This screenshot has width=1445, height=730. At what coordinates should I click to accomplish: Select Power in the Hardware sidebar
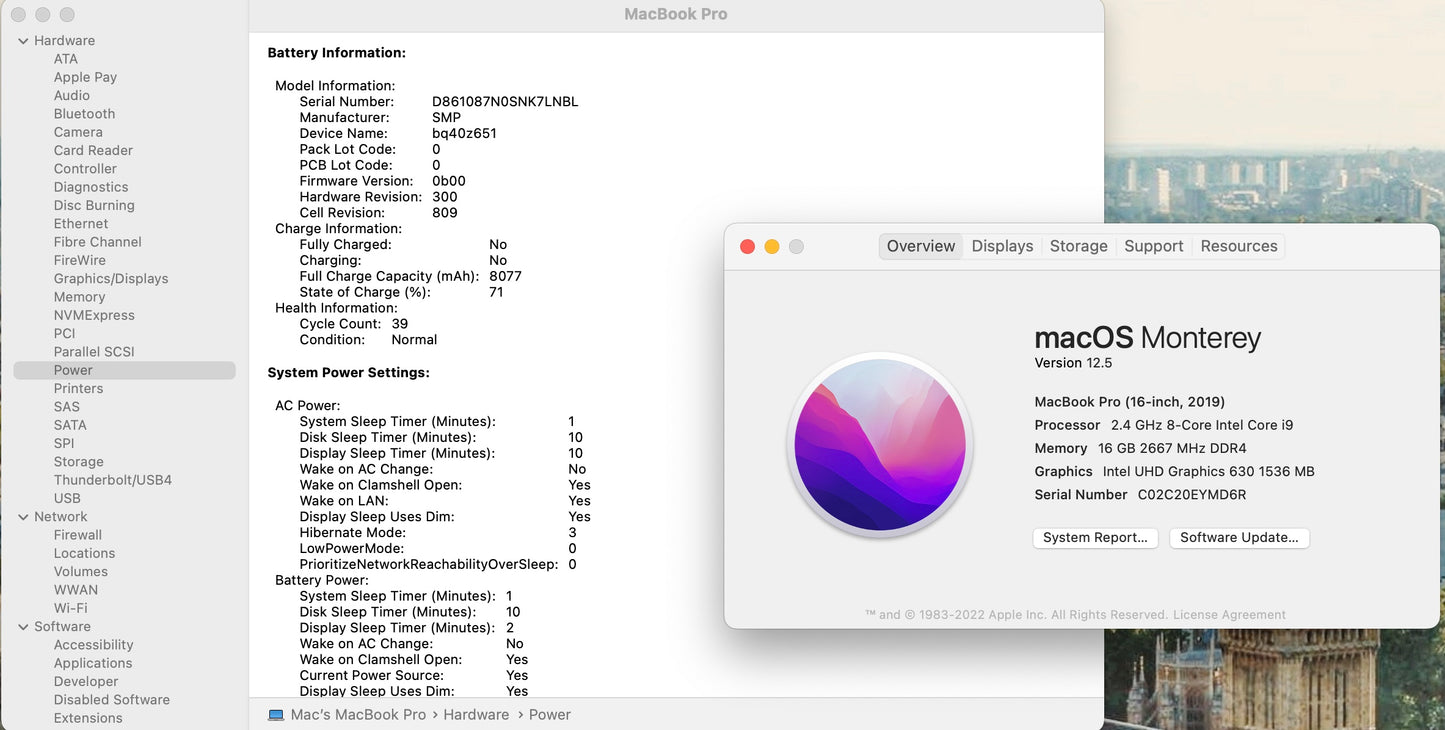click(x=73, y=370)
